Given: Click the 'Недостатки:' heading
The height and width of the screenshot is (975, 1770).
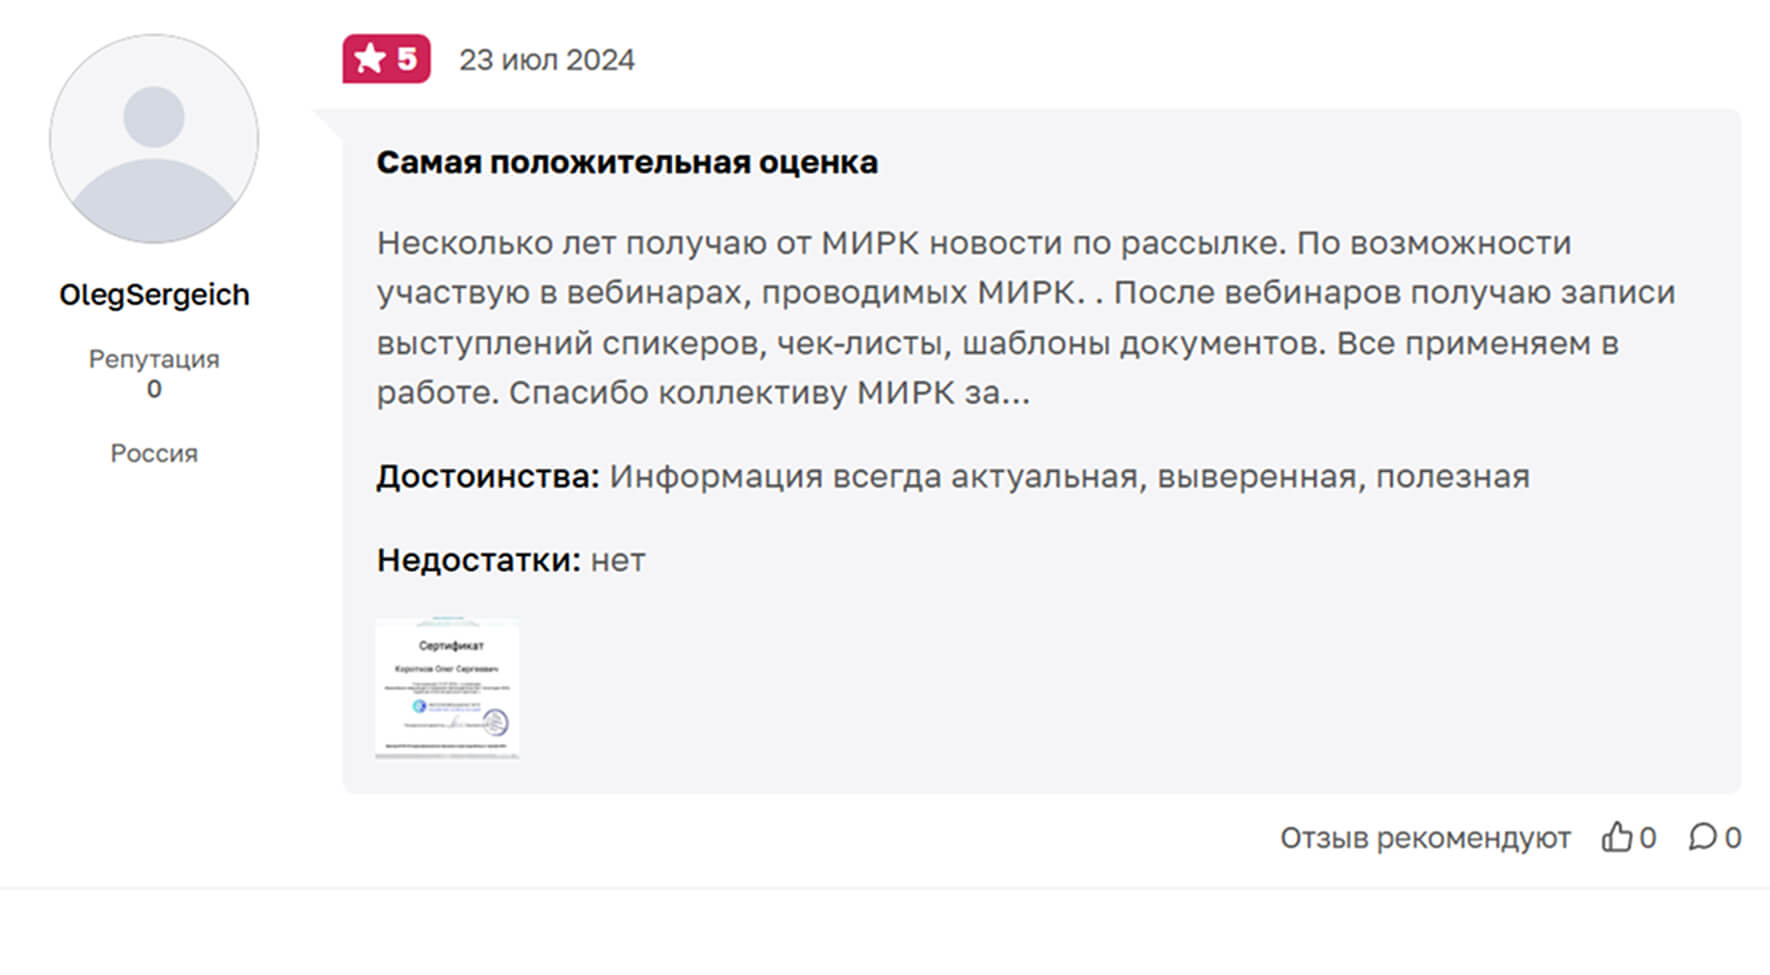Looking at the screenshot, I should point(478,560).
